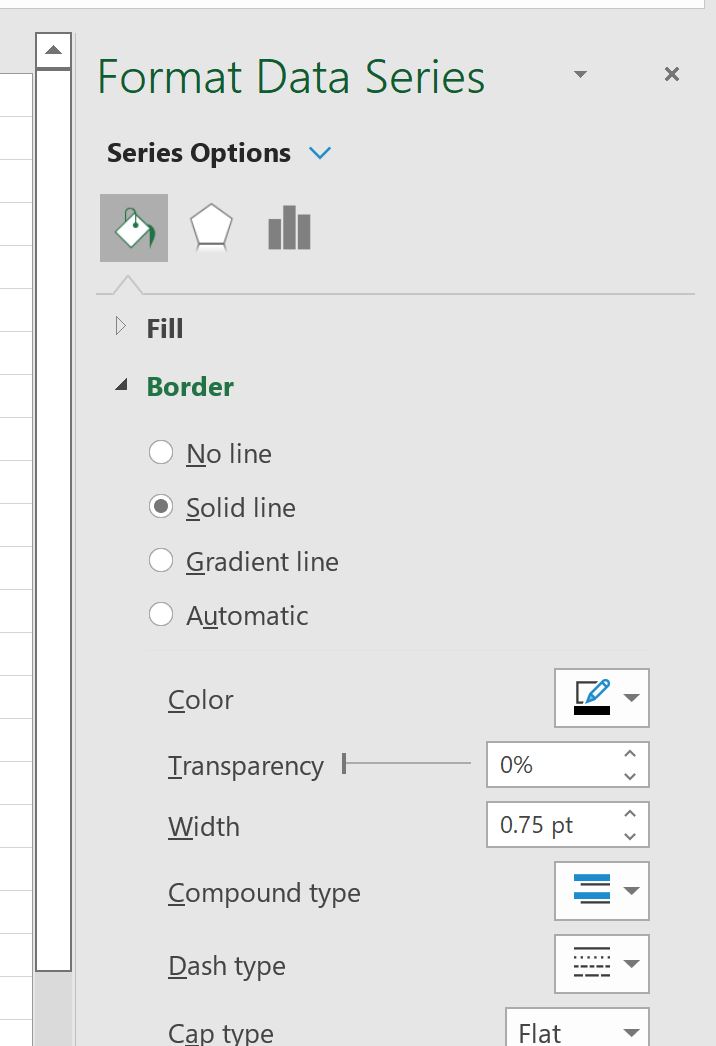
Task: Select the Fill & Line icon
Action: tap(134, 228)
